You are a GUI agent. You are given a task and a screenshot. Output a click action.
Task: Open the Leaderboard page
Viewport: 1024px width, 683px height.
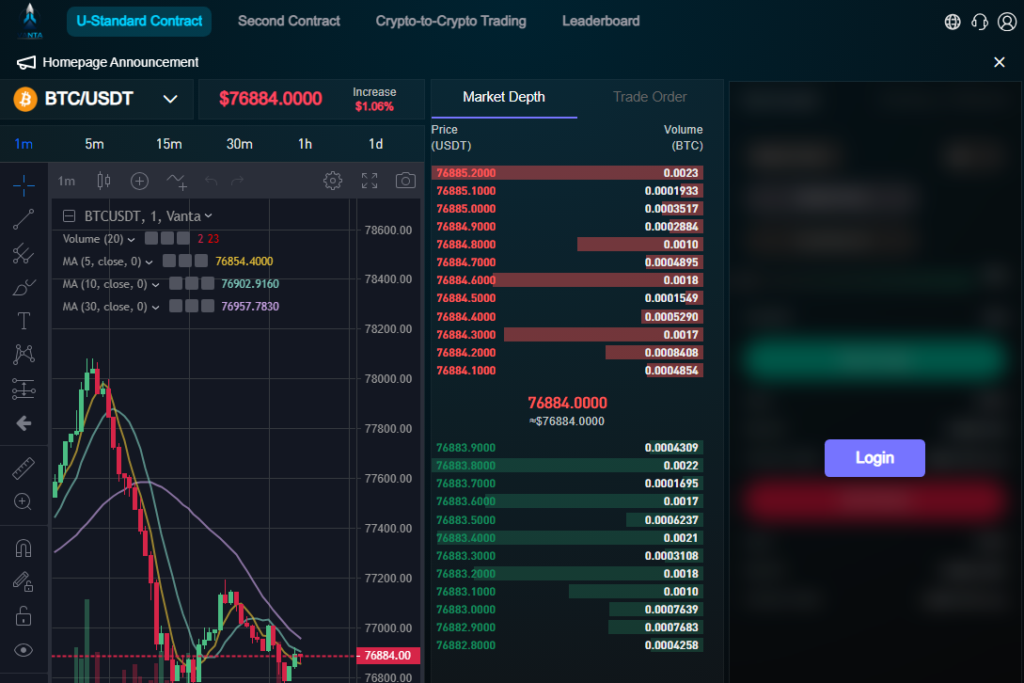[x=601, y=22]
